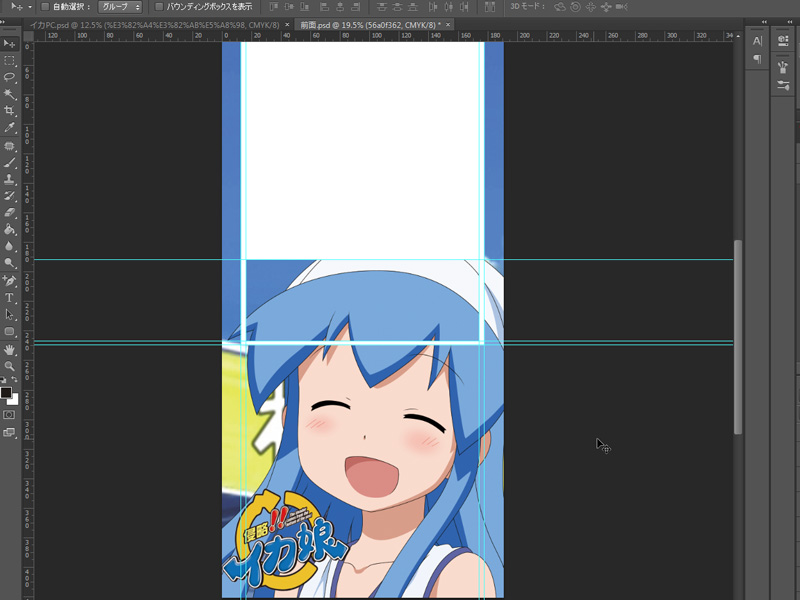Select the Zoom tool

point(9,366)
